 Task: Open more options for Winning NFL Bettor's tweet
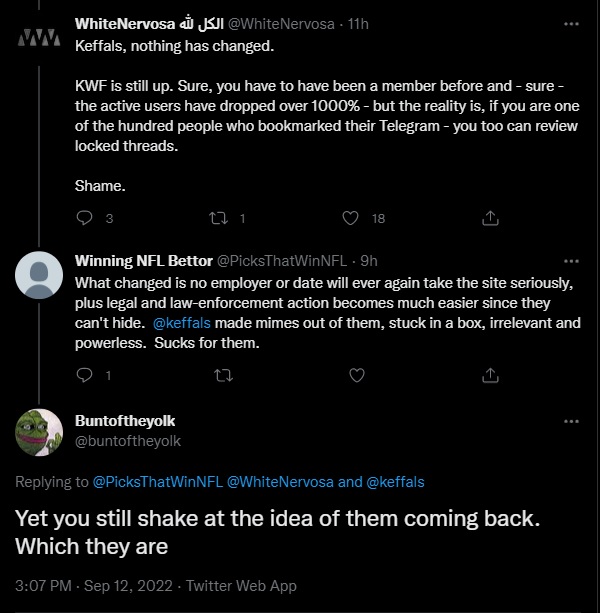(571, 261)
